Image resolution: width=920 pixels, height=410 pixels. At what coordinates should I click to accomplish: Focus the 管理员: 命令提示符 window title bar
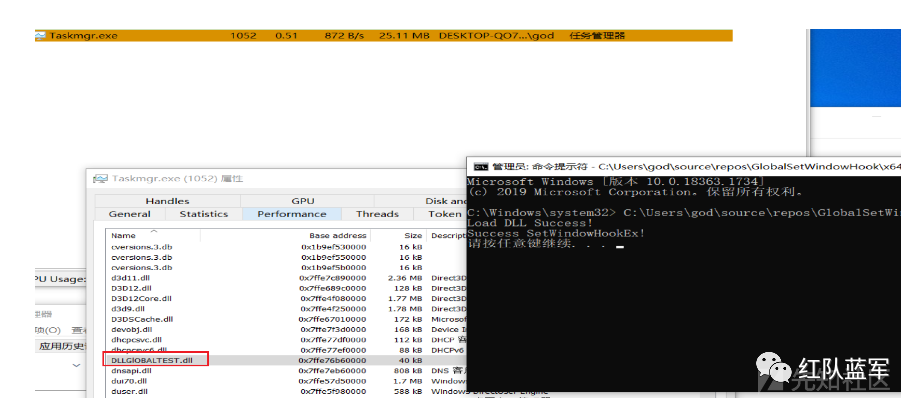coord(684,167)
